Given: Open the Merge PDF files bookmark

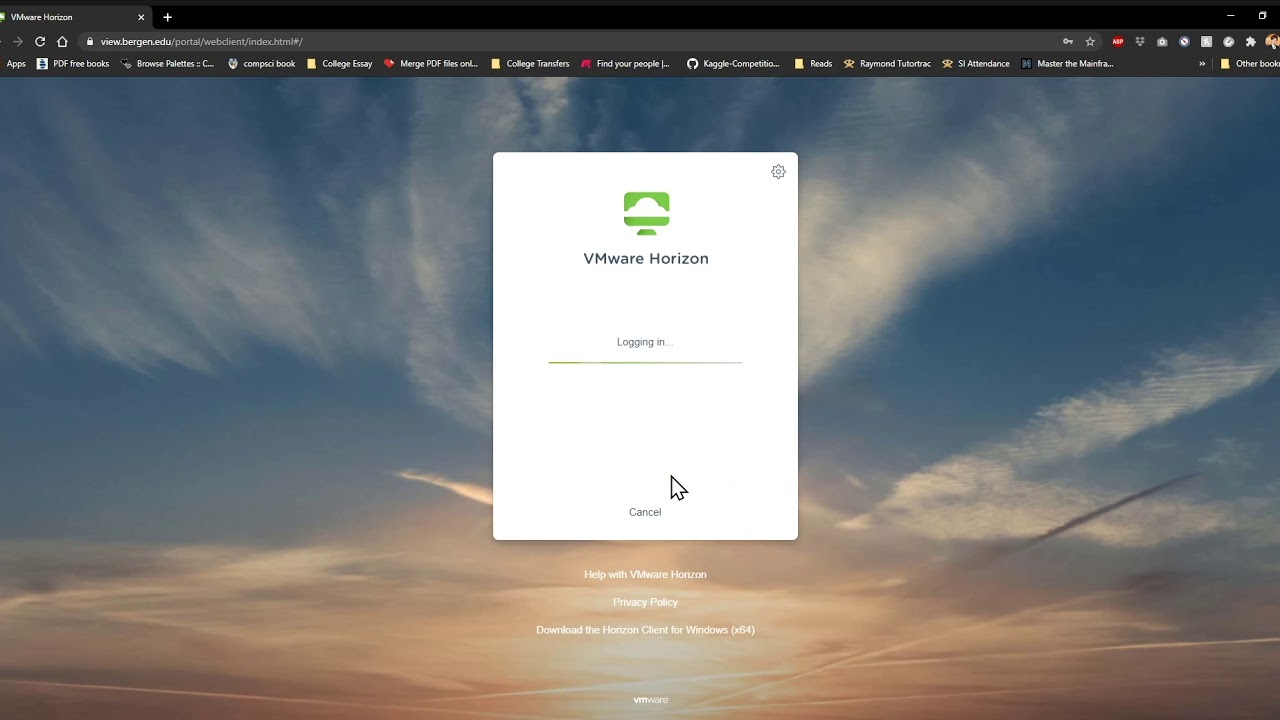Looking at the screenshot, I should tap(431, 64).
